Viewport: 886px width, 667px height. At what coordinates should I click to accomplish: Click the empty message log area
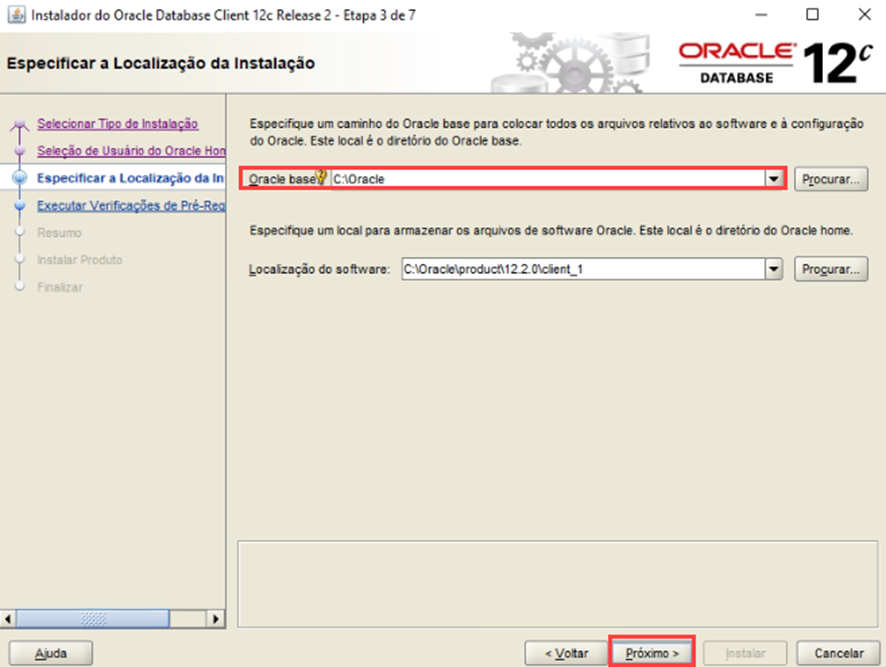[558, 584]
